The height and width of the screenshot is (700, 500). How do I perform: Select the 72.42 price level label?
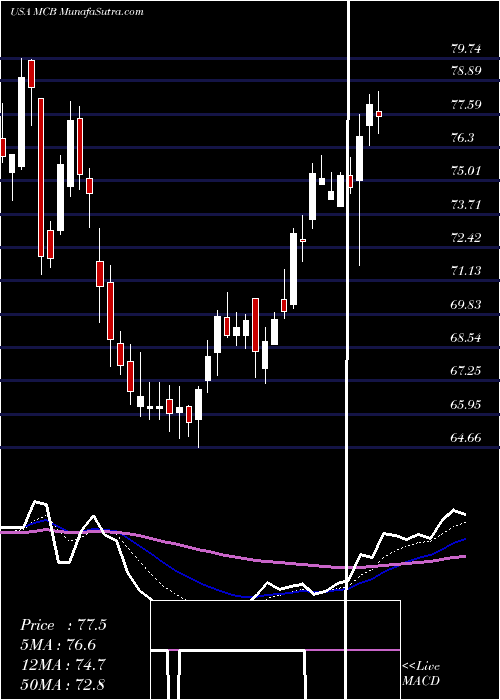tap(466, 238)
